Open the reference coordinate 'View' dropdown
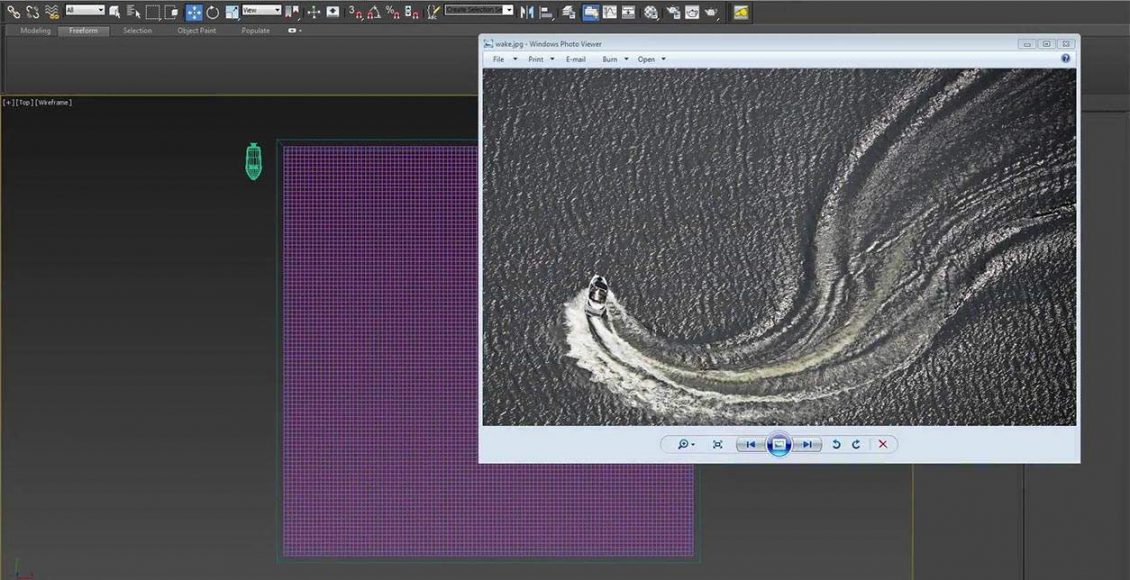 tap(262, 10)
